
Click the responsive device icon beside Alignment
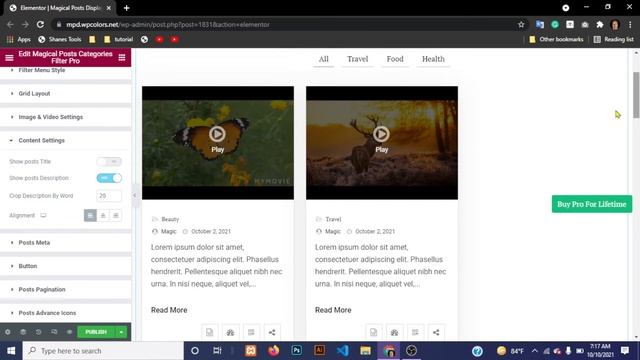[x=43, y=215]
